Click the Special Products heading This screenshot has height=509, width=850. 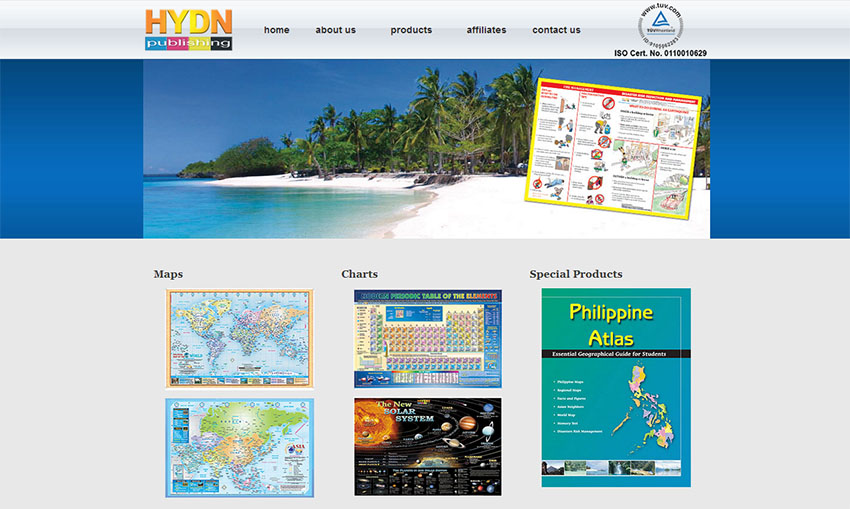pyautogui.click(x=576, y=274)
